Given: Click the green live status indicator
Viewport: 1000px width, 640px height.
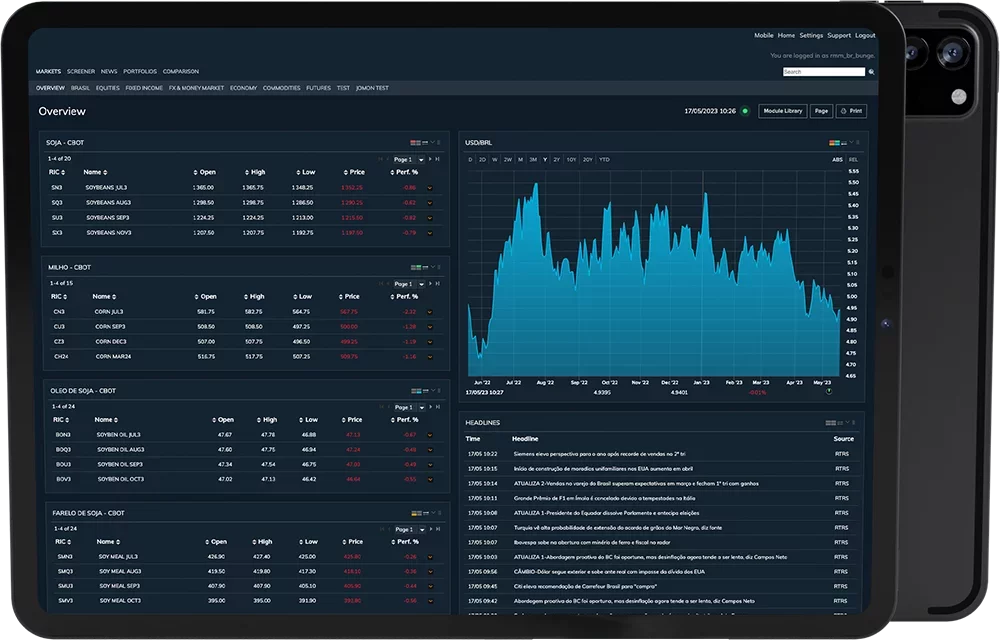Looking at the screenshot, I should [x=745, y=111].
